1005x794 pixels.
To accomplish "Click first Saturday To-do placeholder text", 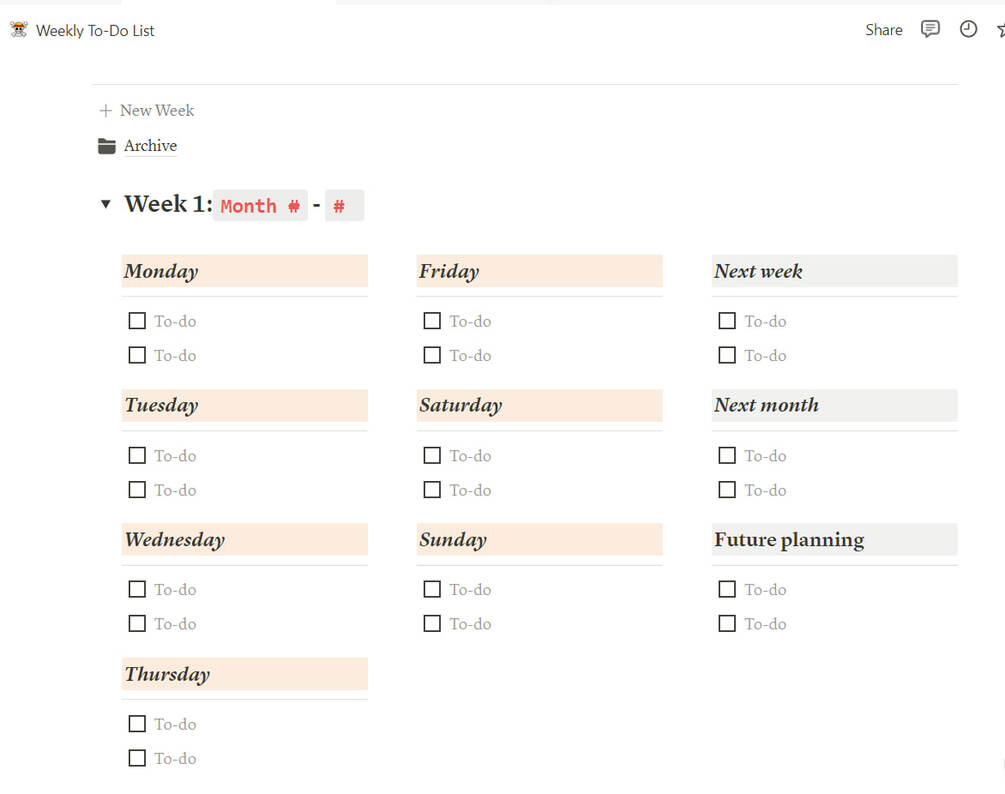I will tap(470, 456).
